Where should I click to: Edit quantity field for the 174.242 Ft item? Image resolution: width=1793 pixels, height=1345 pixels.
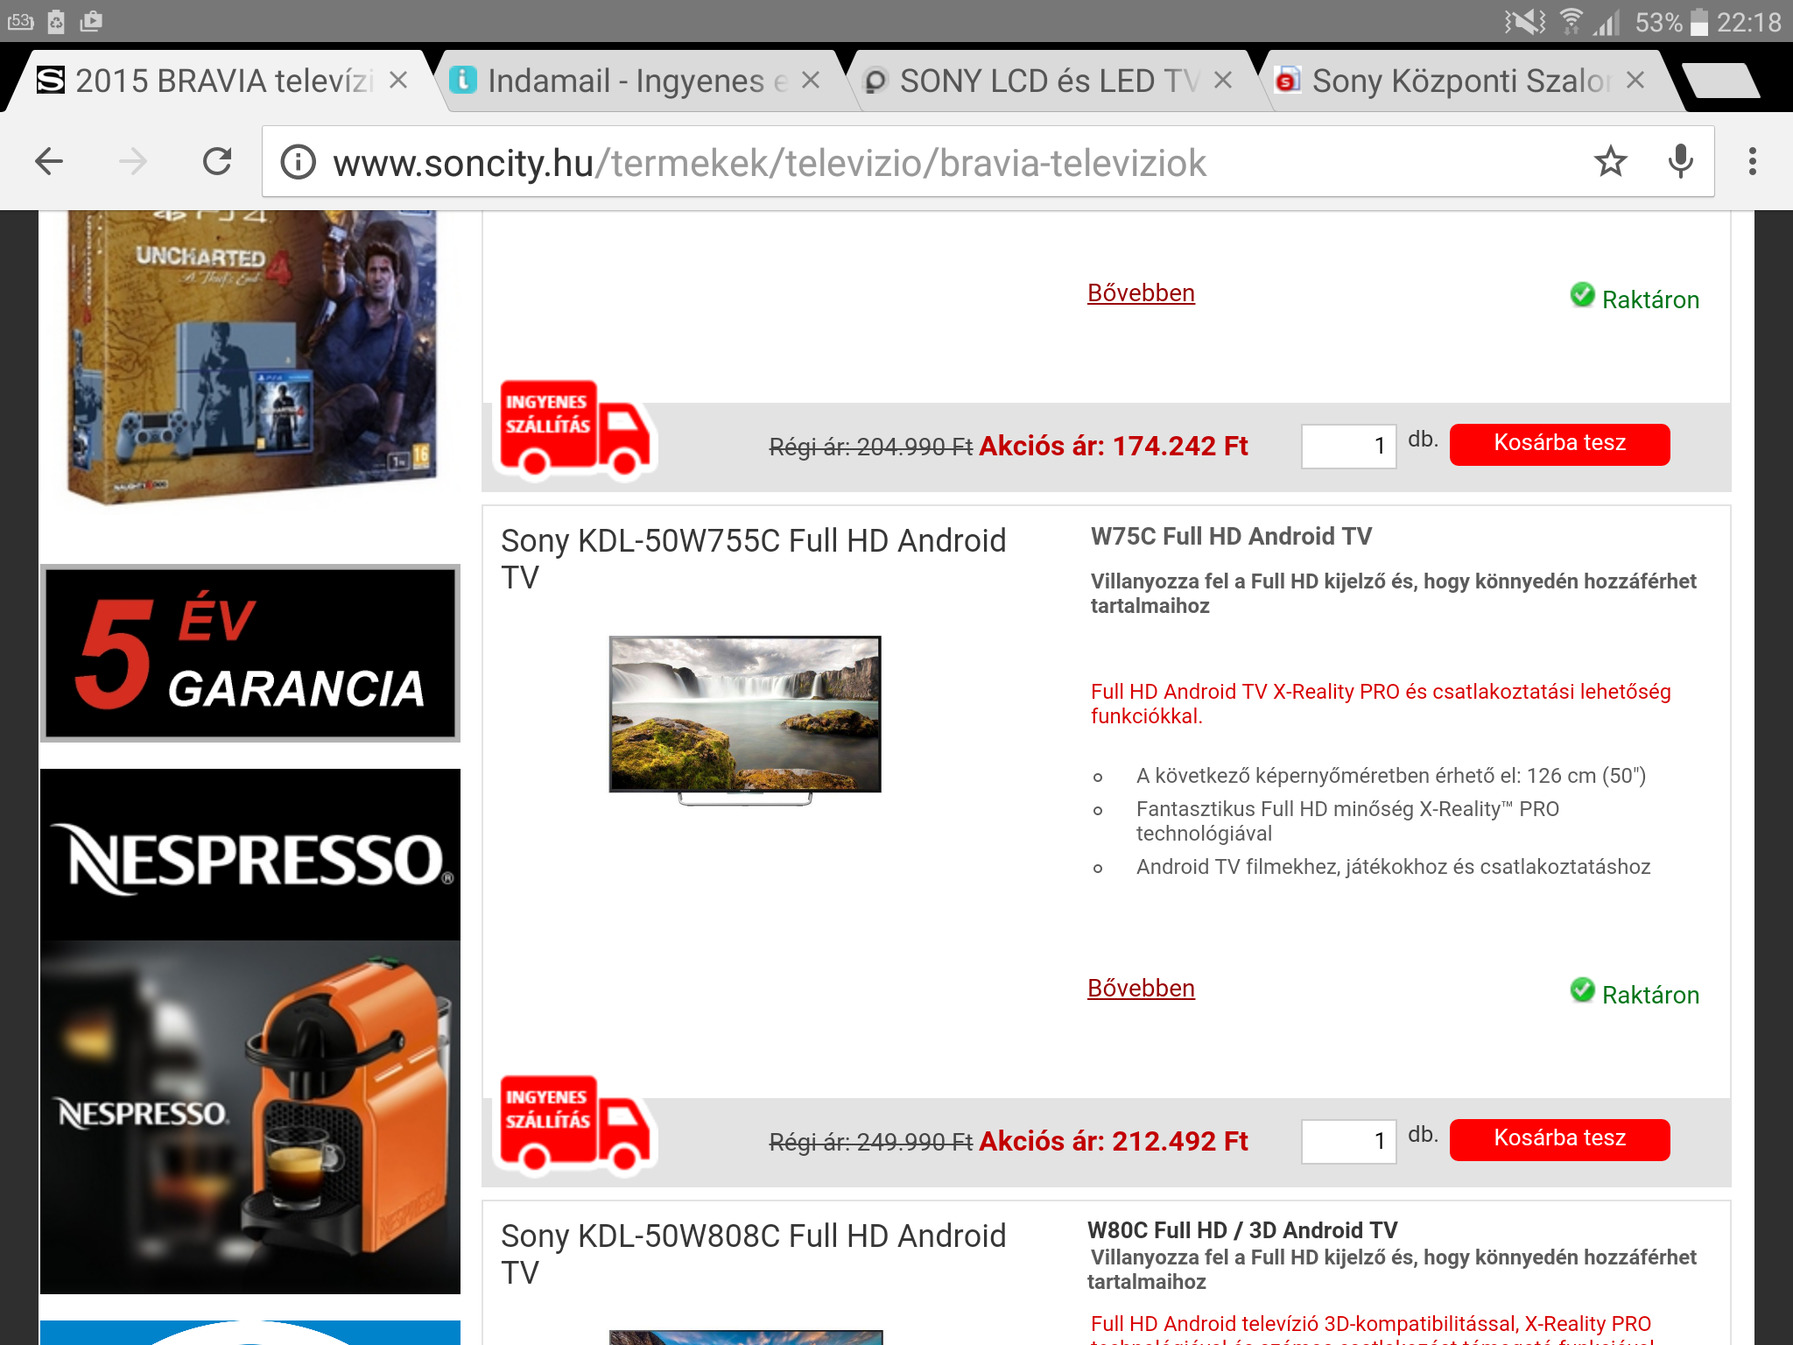coord(1348,446)
